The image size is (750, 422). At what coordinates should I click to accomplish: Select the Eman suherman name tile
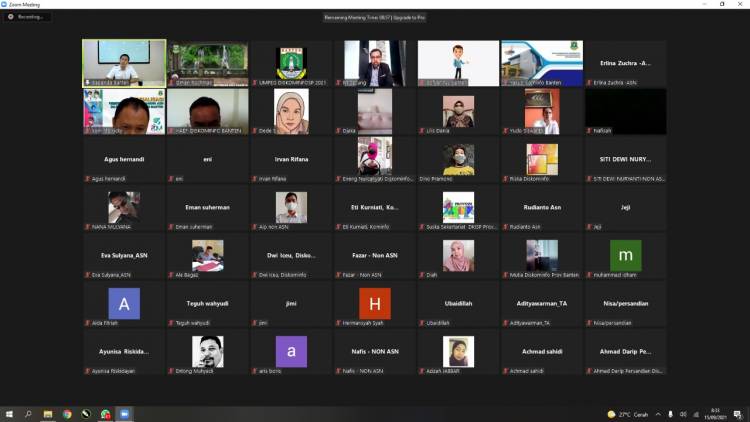click(208, 208)
